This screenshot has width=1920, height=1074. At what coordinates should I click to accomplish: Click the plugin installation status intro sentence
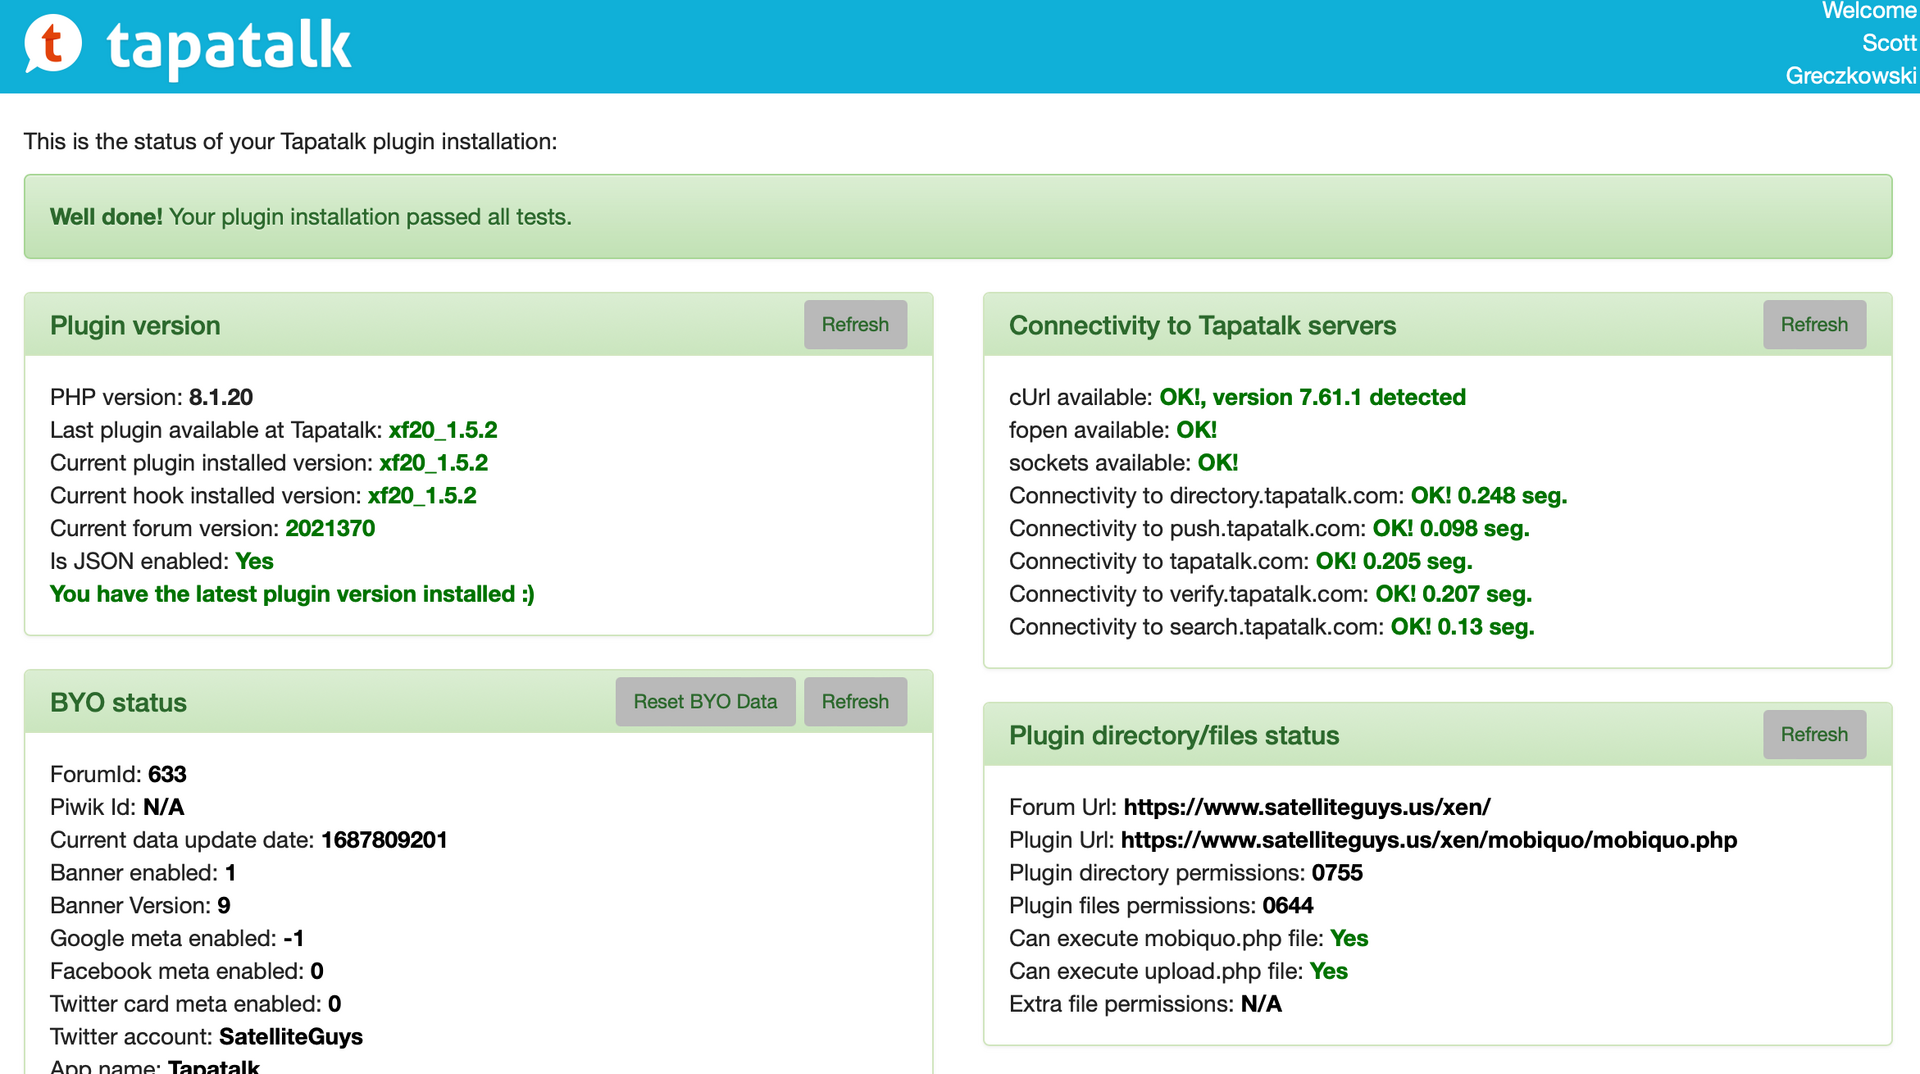tap(290, 142)
